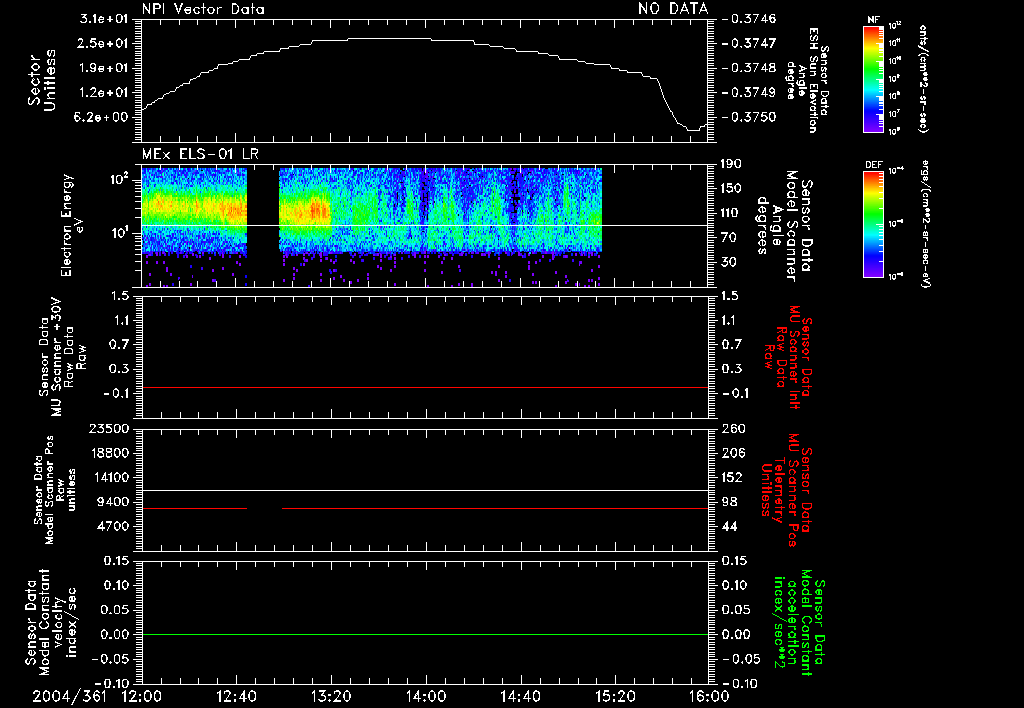Click the 6.2e+00 sector axis value
The image size is (1024, 708).
tap(103, 117)
